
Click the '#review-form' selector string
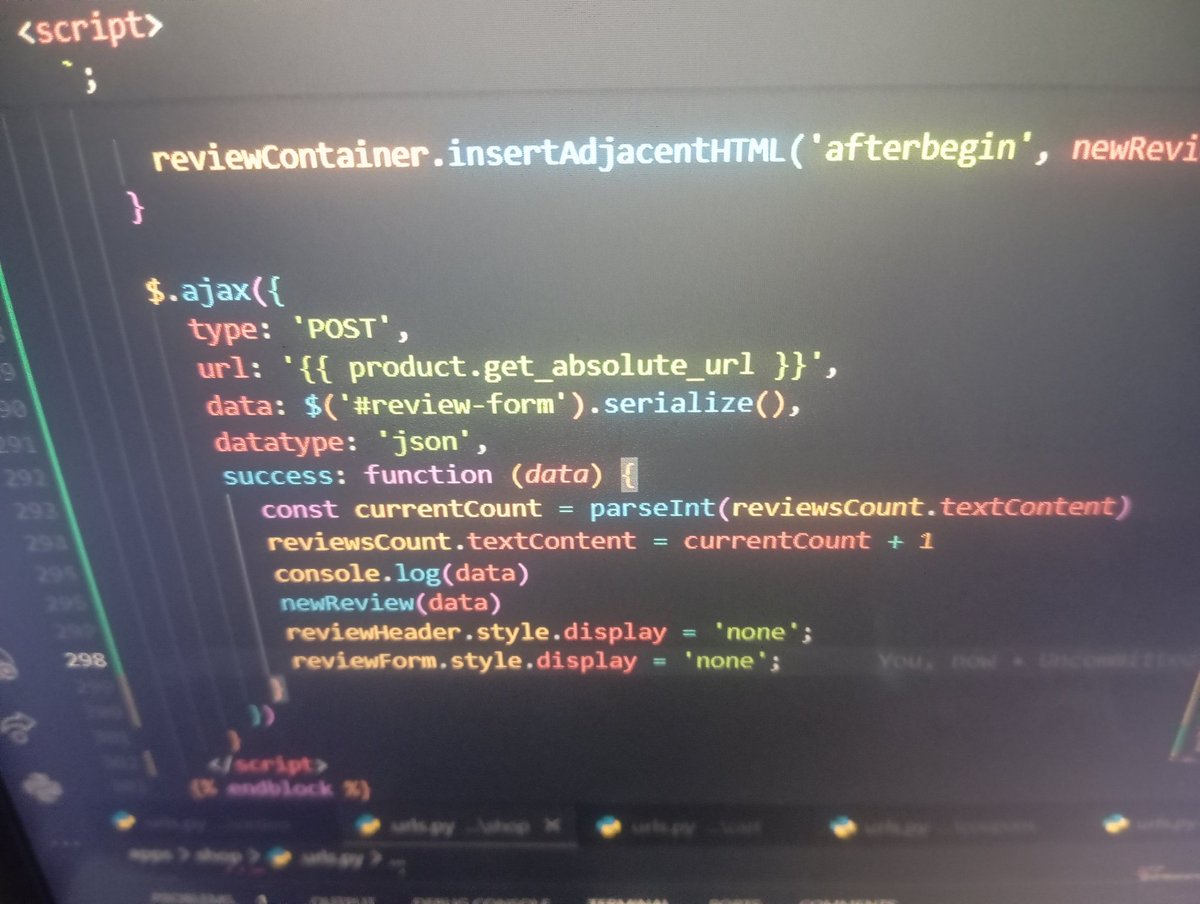pyautogui.click(x=453, y=404)
